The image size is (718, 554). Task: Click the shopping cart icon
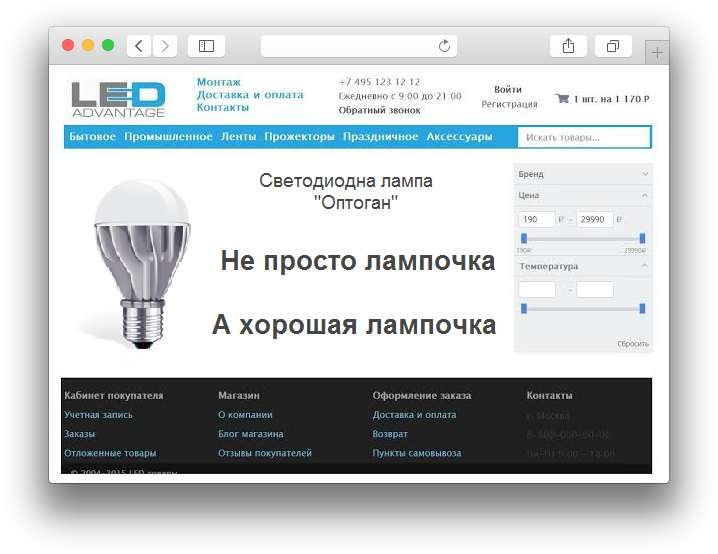point(562,98)
